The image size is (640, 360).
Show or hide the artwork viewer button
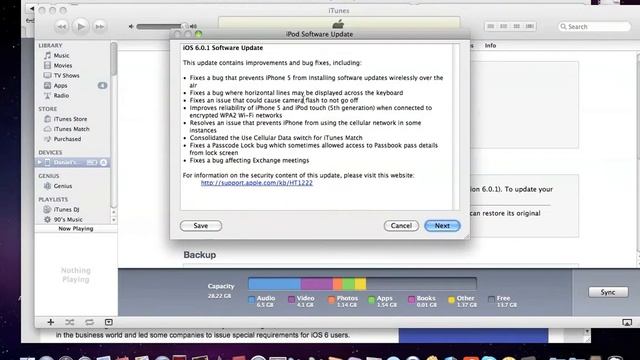click(x=109, y=322)
